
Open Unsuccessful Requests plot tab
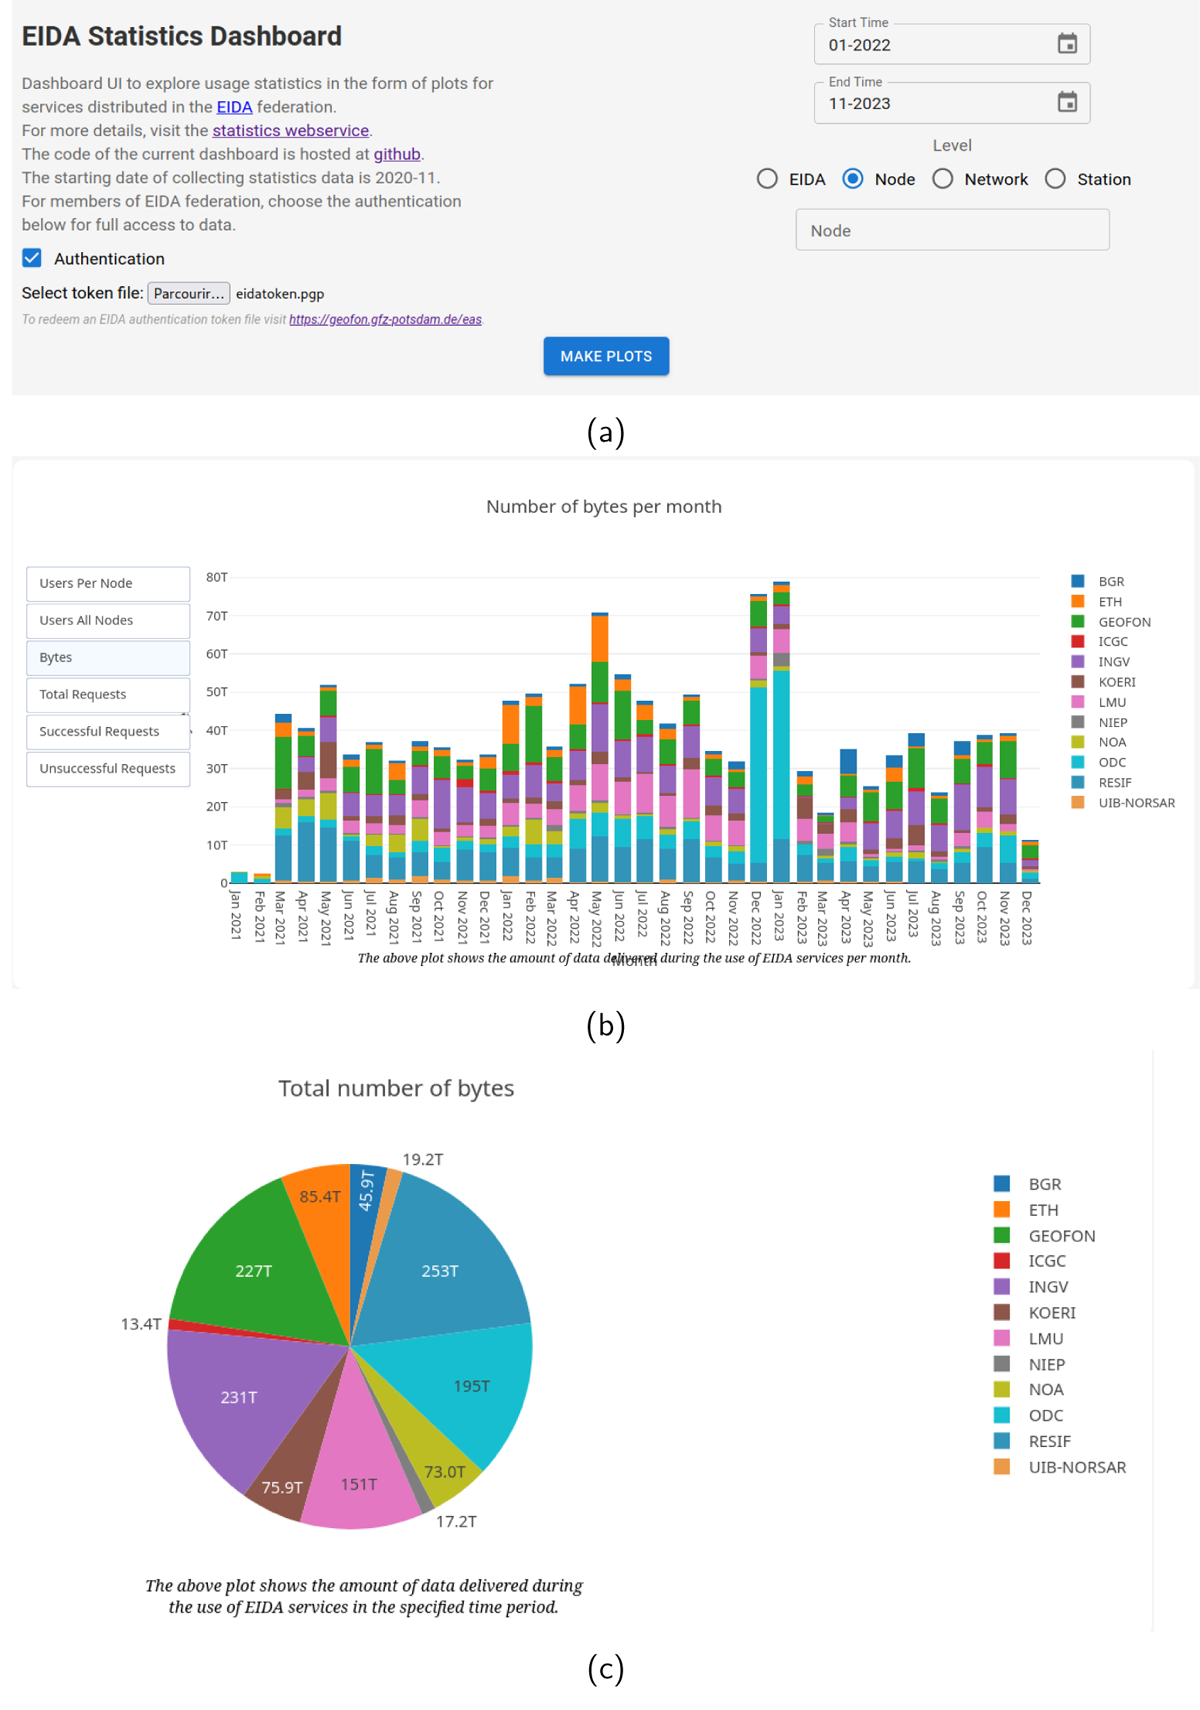tap(108, 768)
